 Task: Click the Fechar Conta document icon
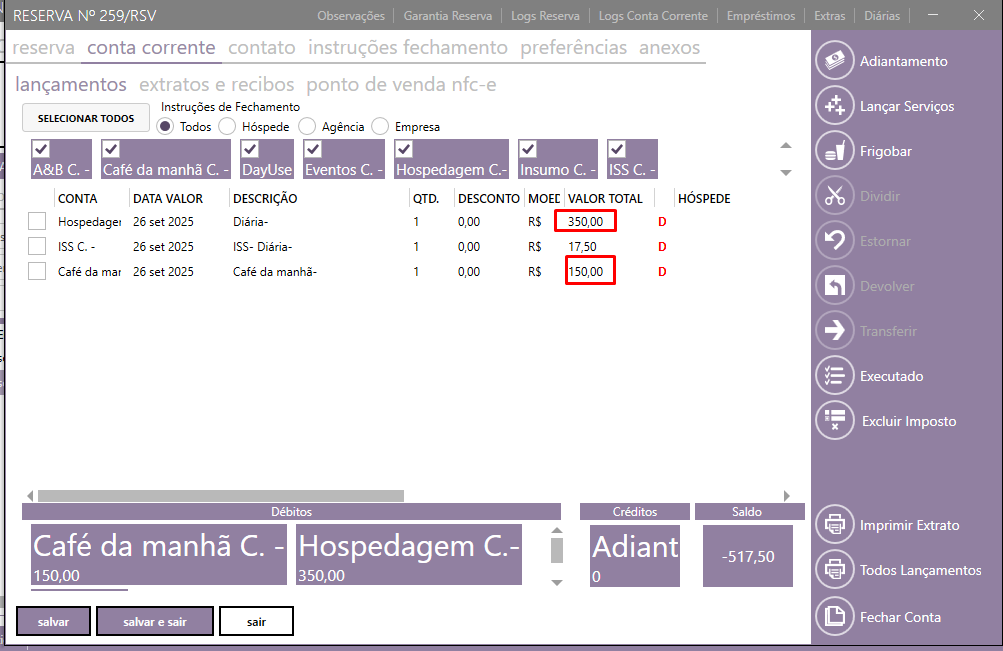(x=834, y=617)
